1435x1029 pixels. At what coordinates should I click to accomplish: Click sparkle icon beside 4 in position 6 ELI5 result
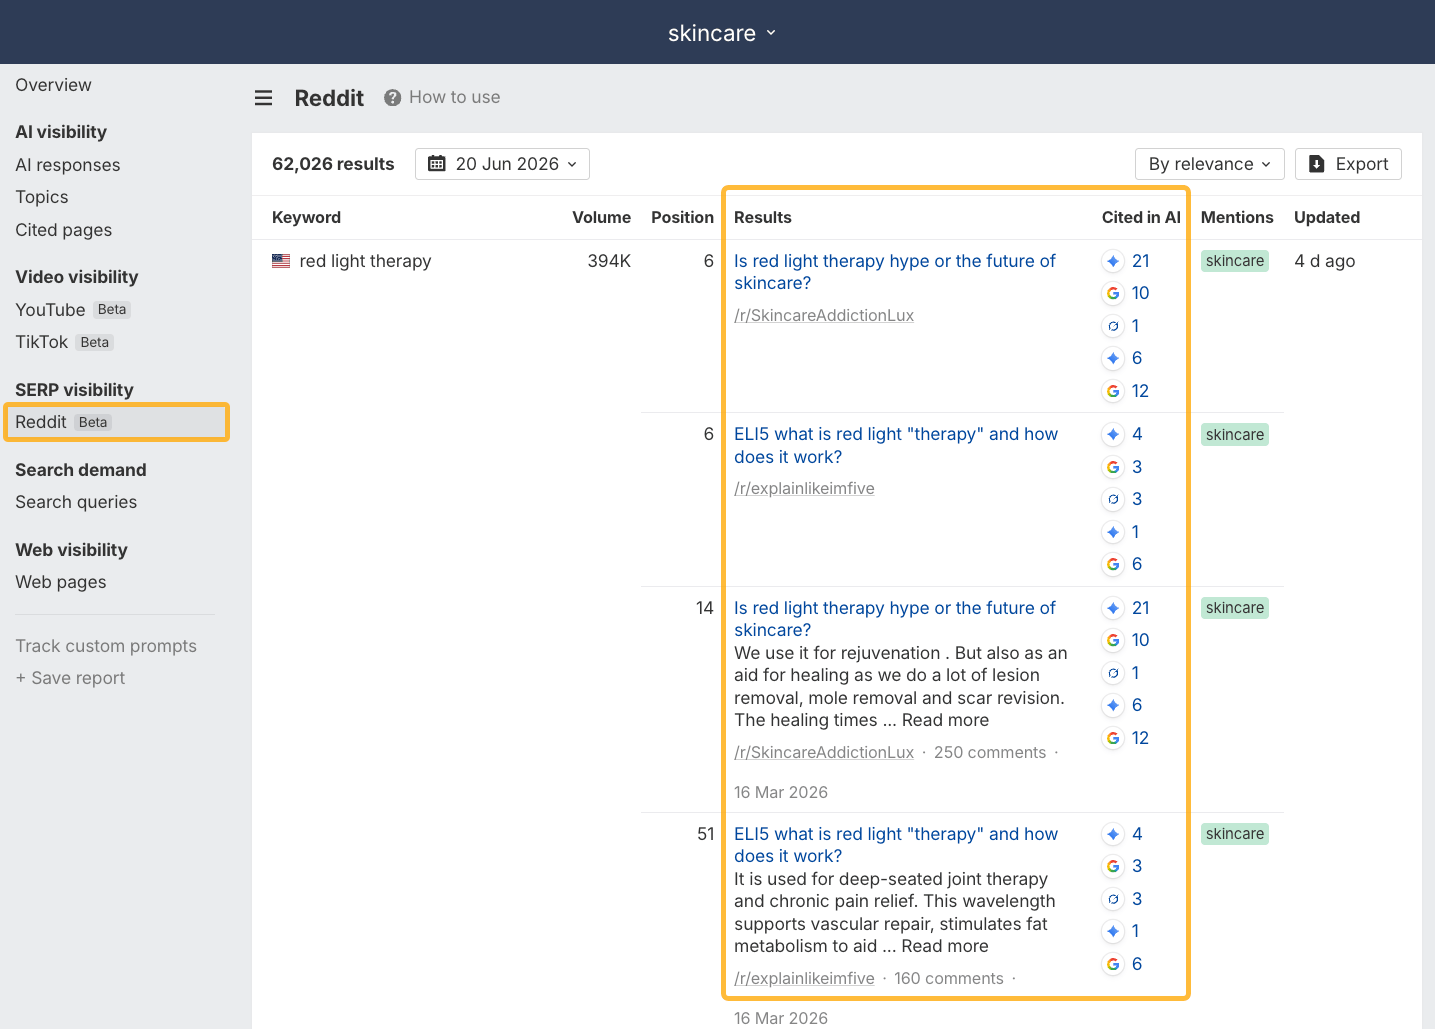(1113, 434)
